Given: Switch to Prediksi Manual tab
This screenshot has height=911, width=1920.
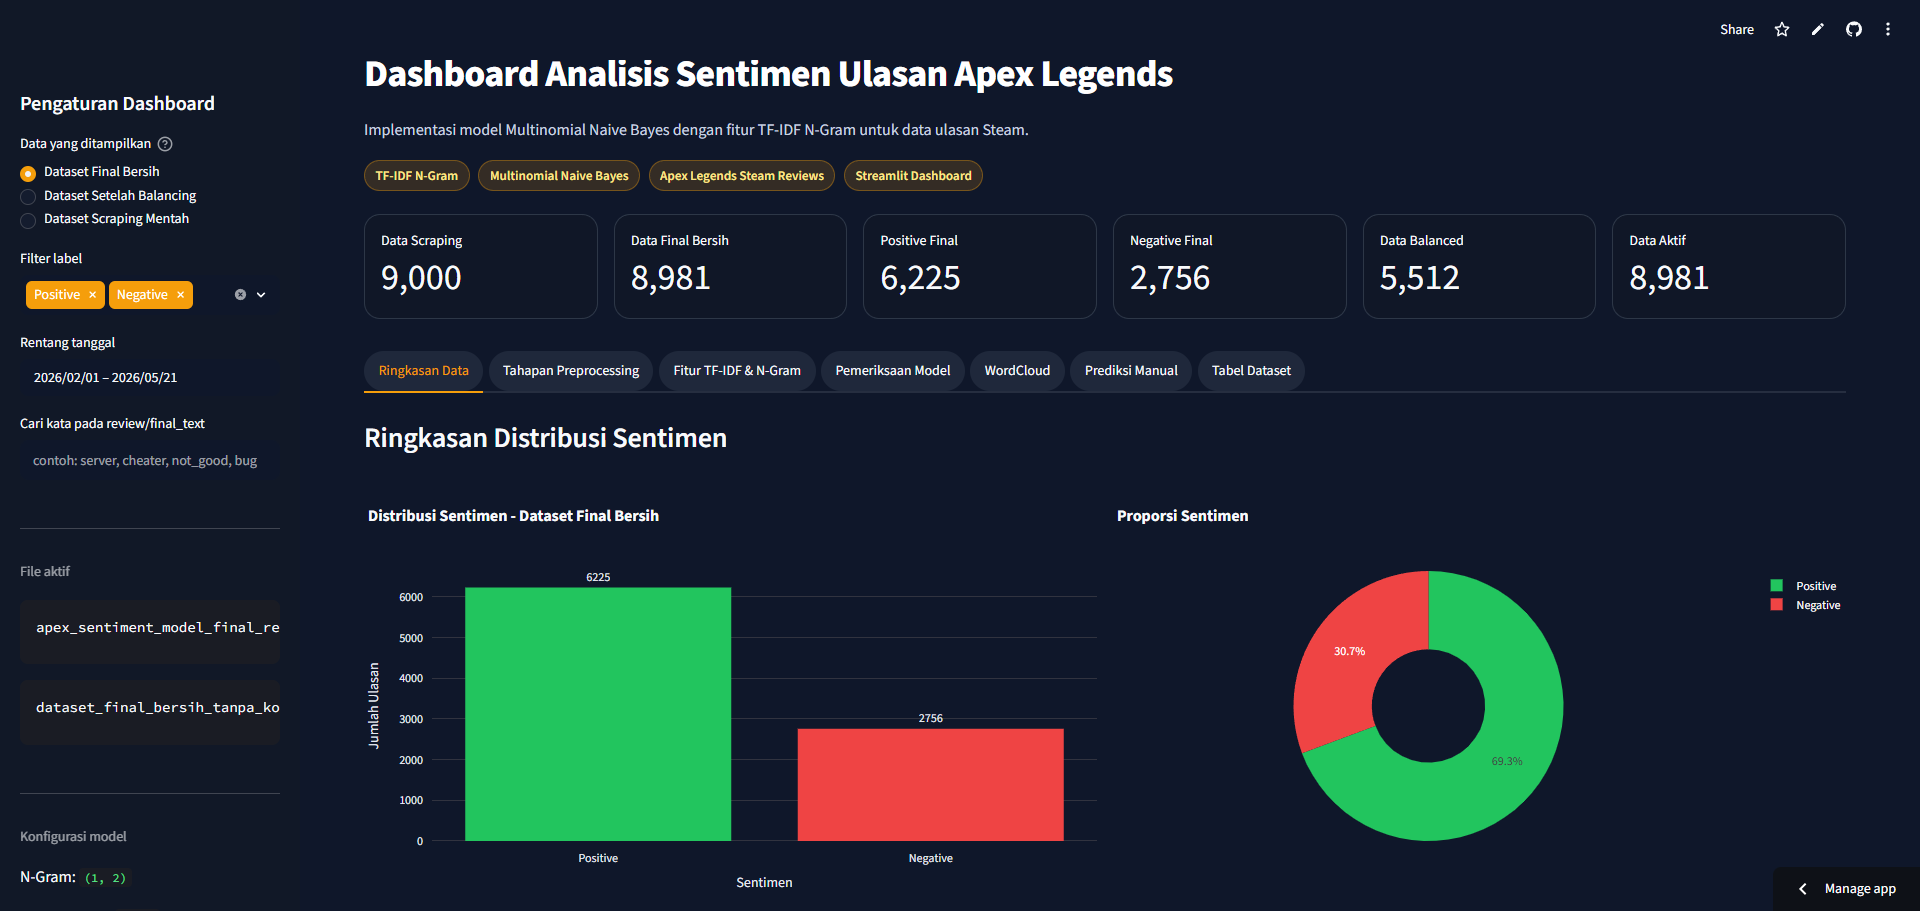Looking at the screenshot, I should pos(1131,371).
